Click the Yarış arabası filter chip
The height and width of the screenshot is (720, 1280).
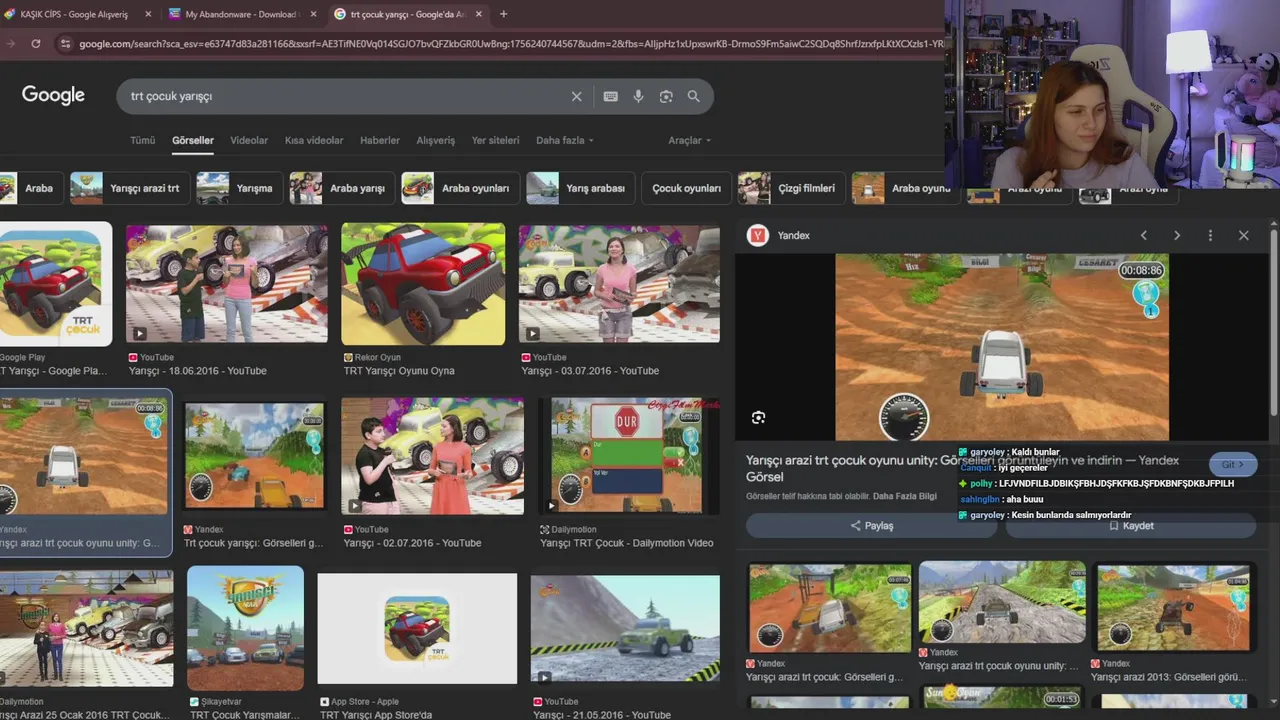(x=580, y=188)
